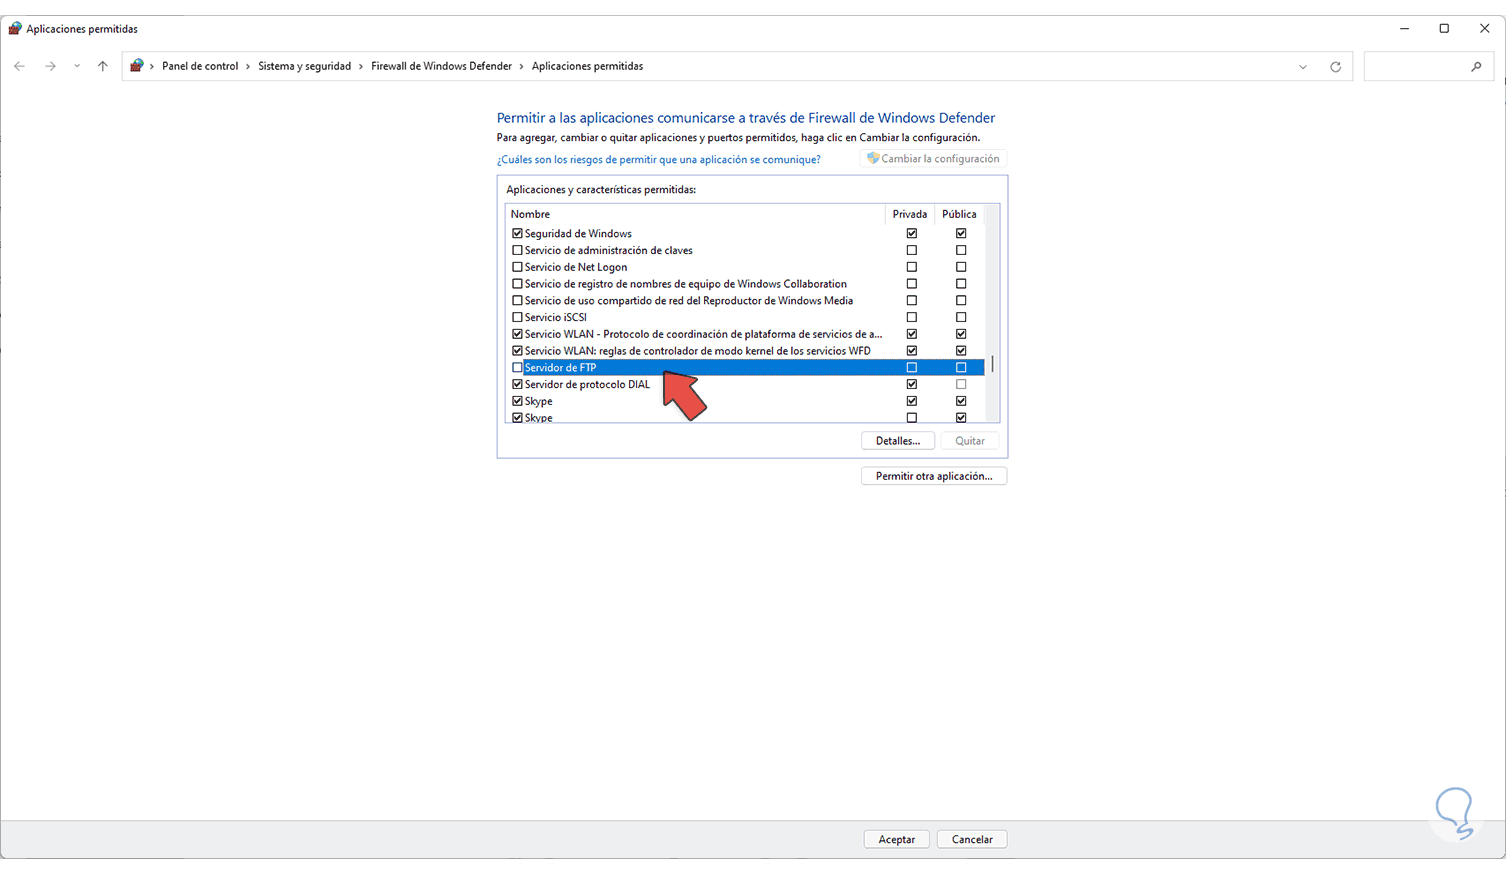The image size is (1506, 875).
Task: Click the Control Panel icon in the address bar
Action: click(x=137, y=66)
